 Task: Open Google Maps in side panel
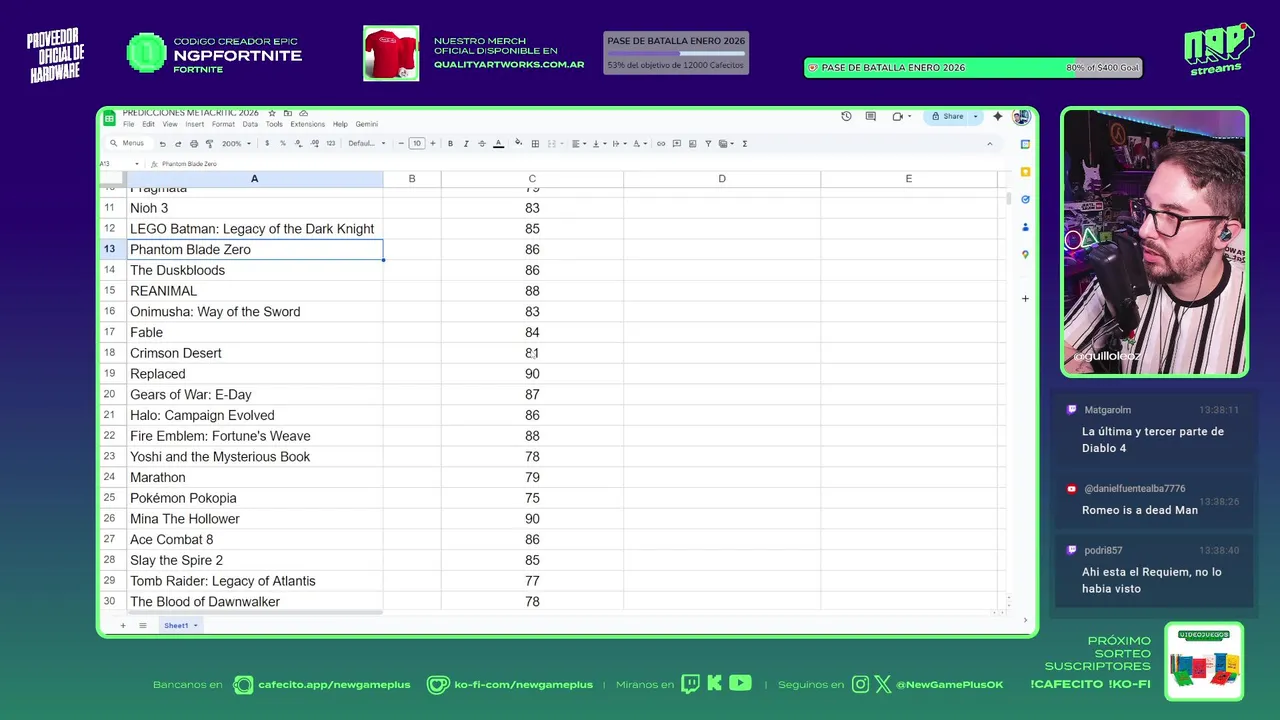pos(1025,255)
